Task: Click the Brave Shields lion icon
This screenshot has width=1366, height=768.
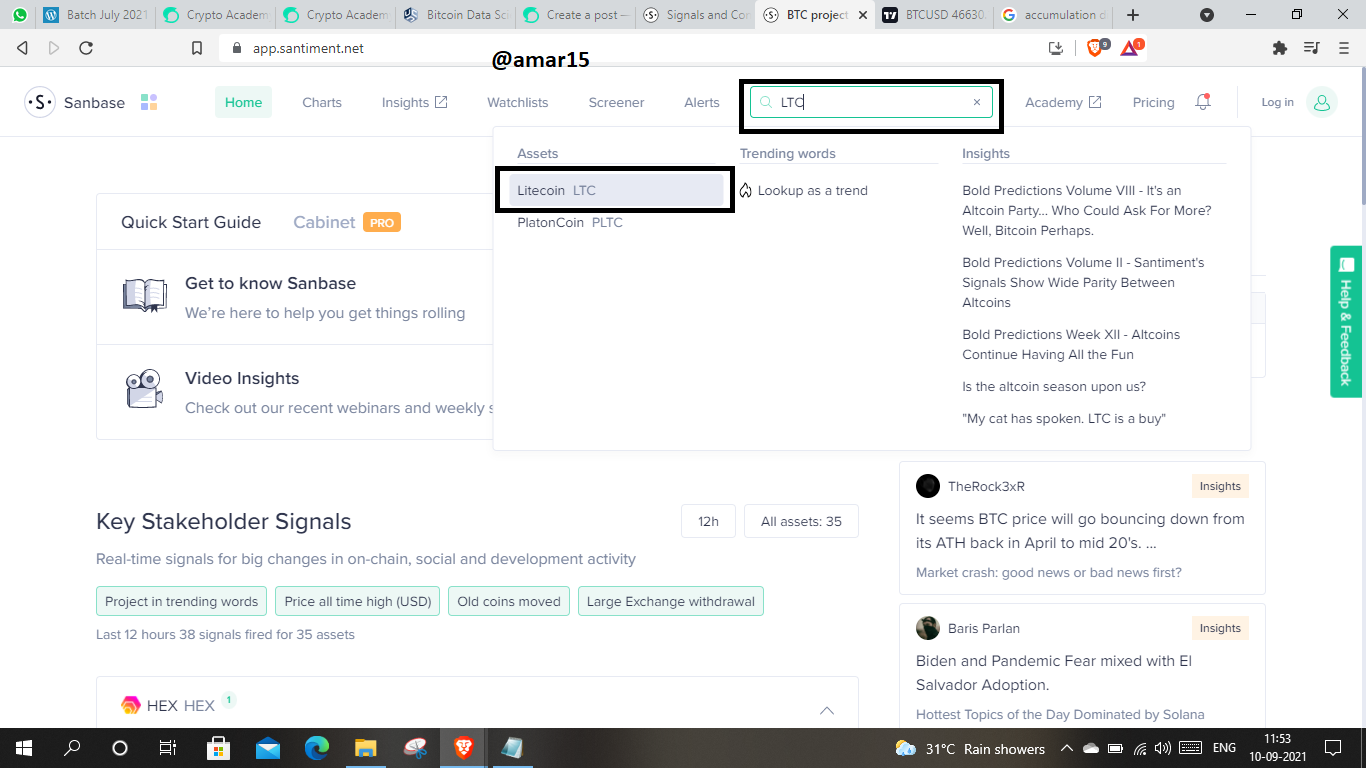Action: (x=1096, y=47)
